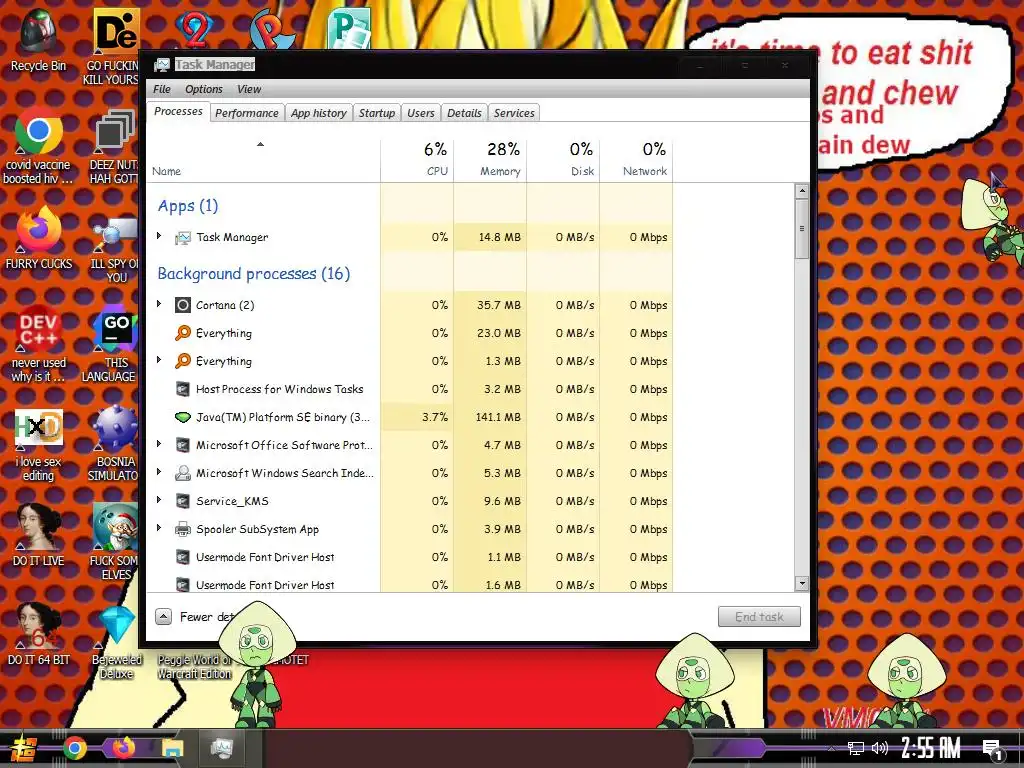Click the Microsoft Windows Search Indexer icon

pyautogui.click(x=183, y=473)
